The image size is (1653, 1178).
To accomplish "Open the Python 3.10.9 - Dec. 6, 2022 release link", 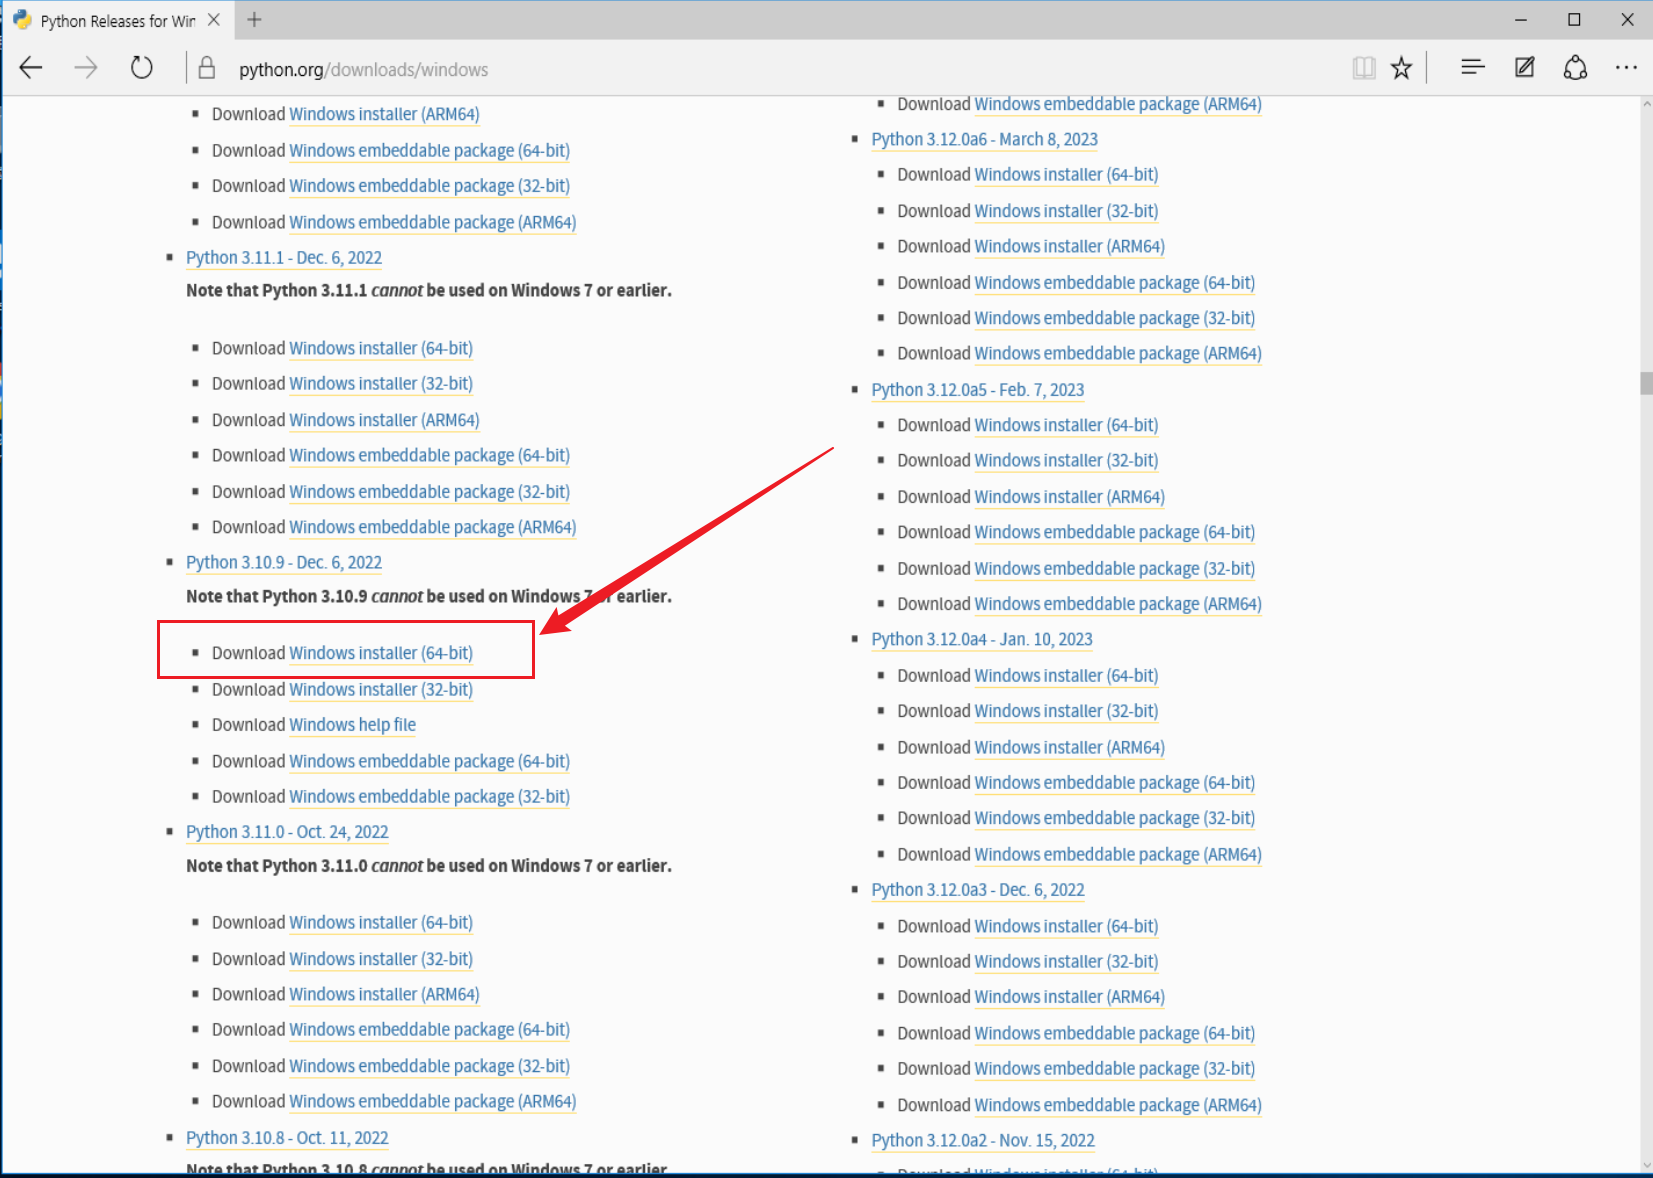I will 284,563.
